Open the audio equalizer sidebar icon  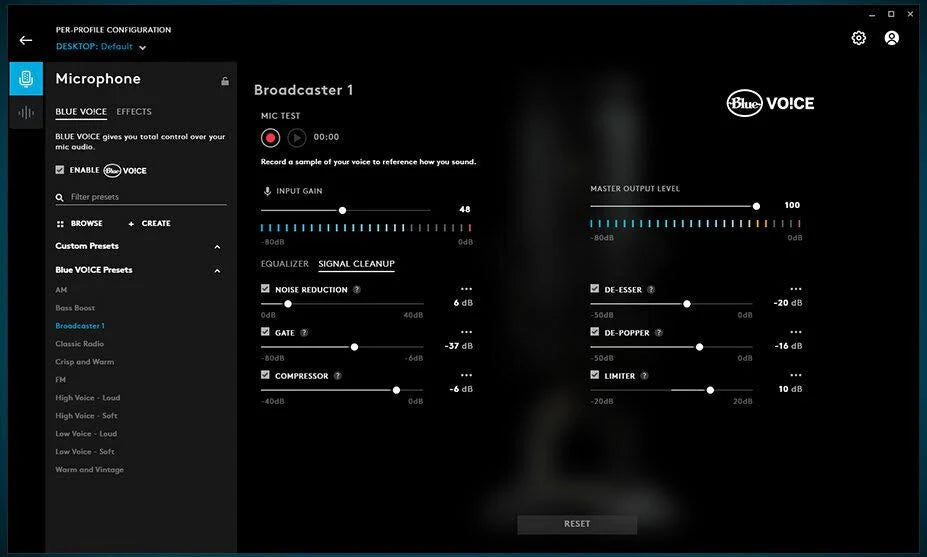click(x=26, y=113)
